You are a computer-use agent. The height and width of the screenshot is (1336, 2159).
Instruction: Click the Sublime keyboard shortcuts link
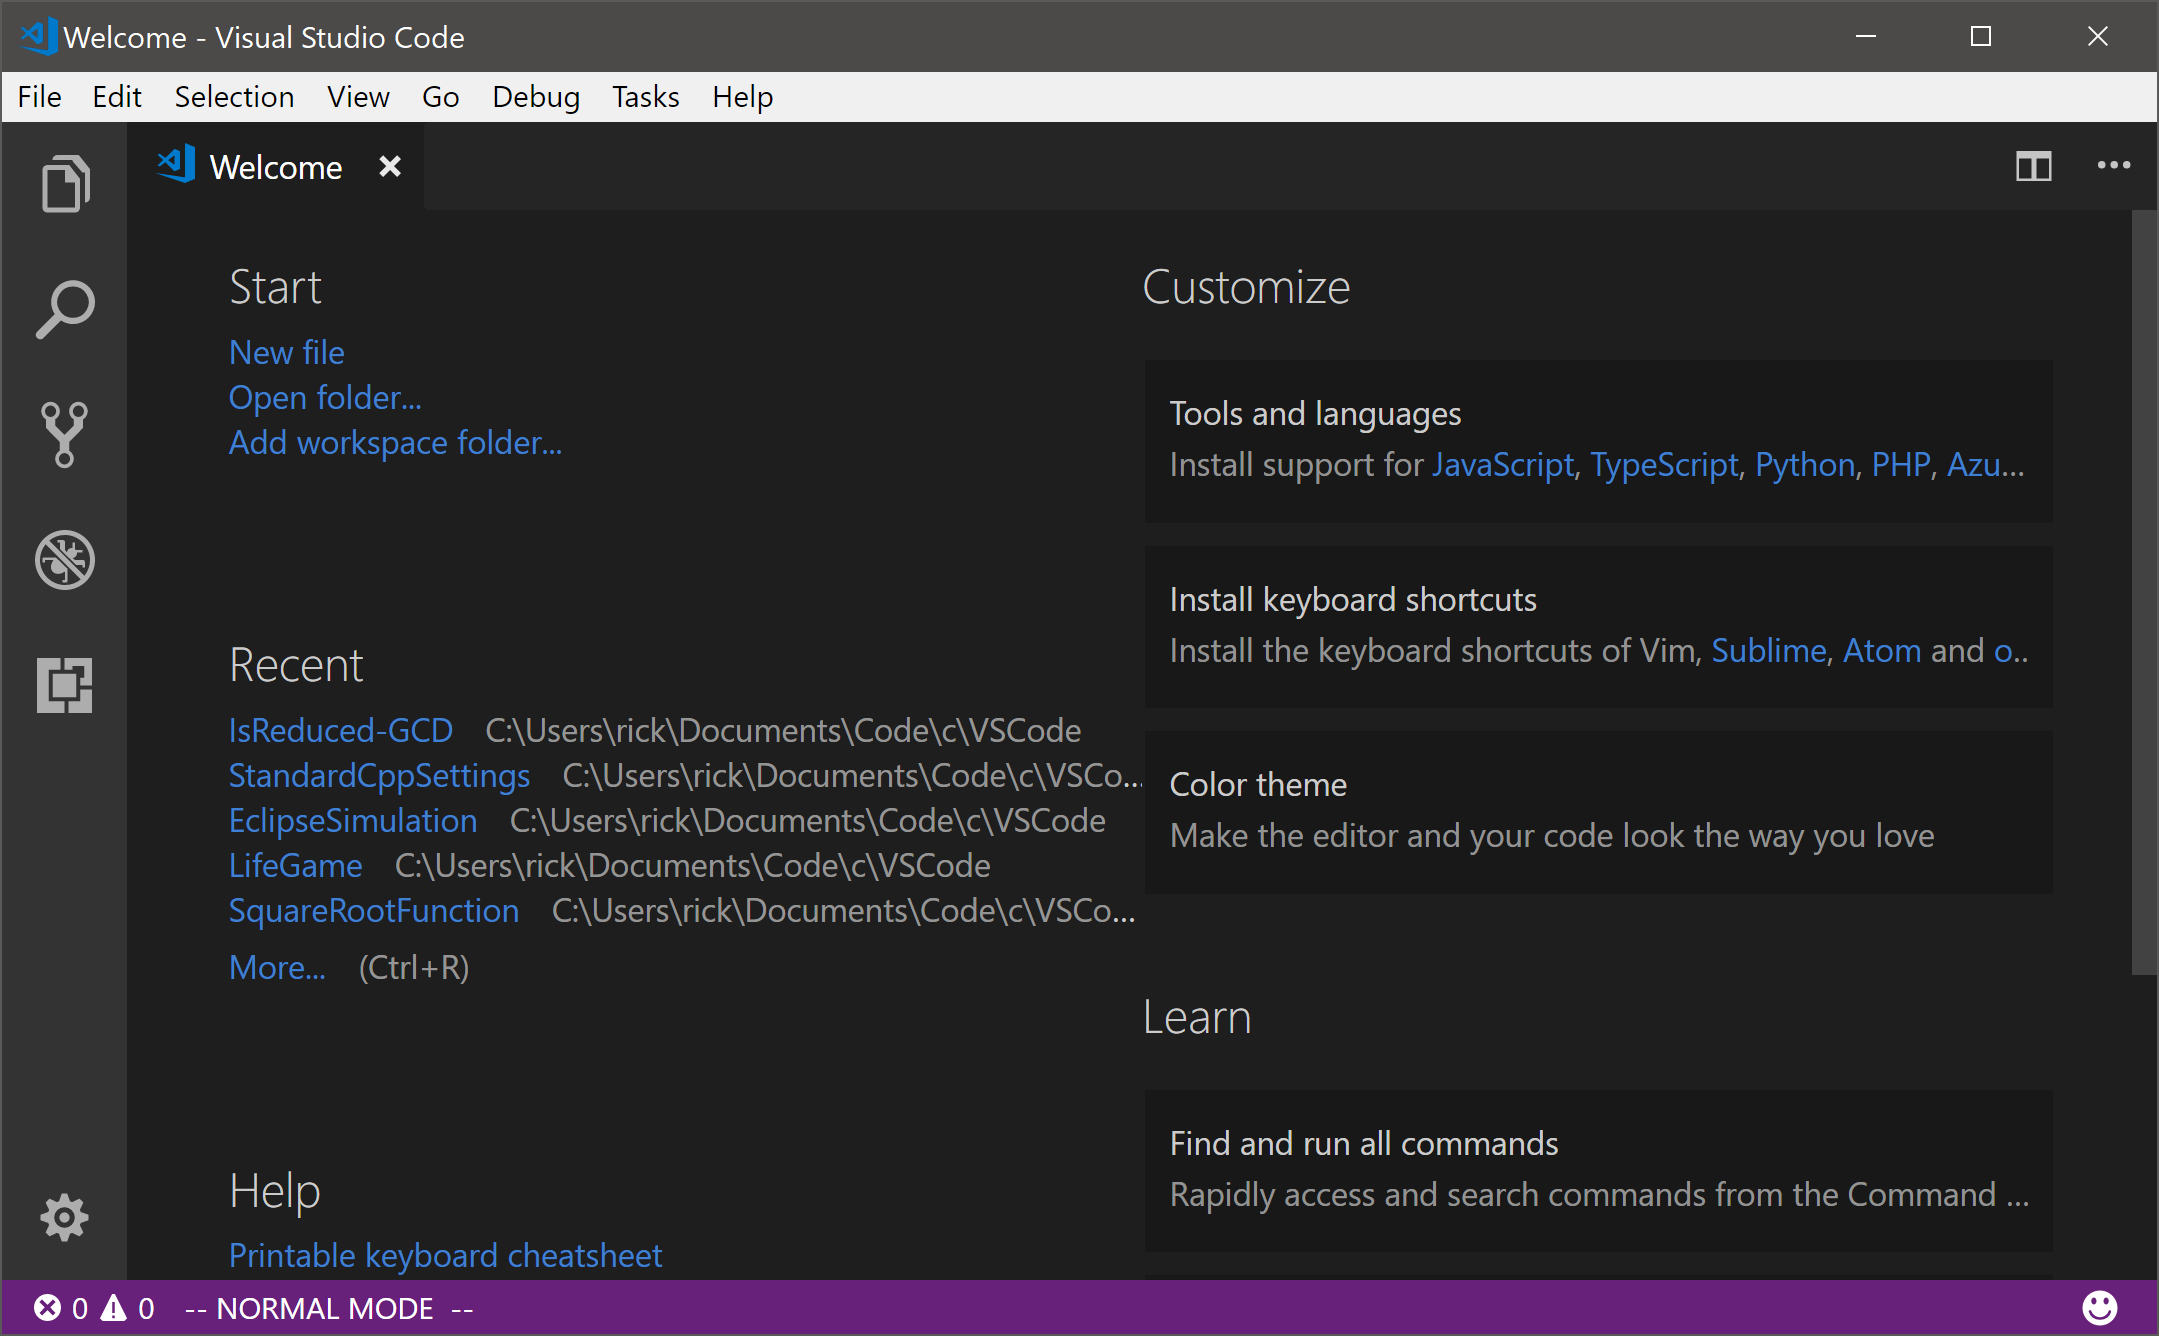(x=1769, y=650)
